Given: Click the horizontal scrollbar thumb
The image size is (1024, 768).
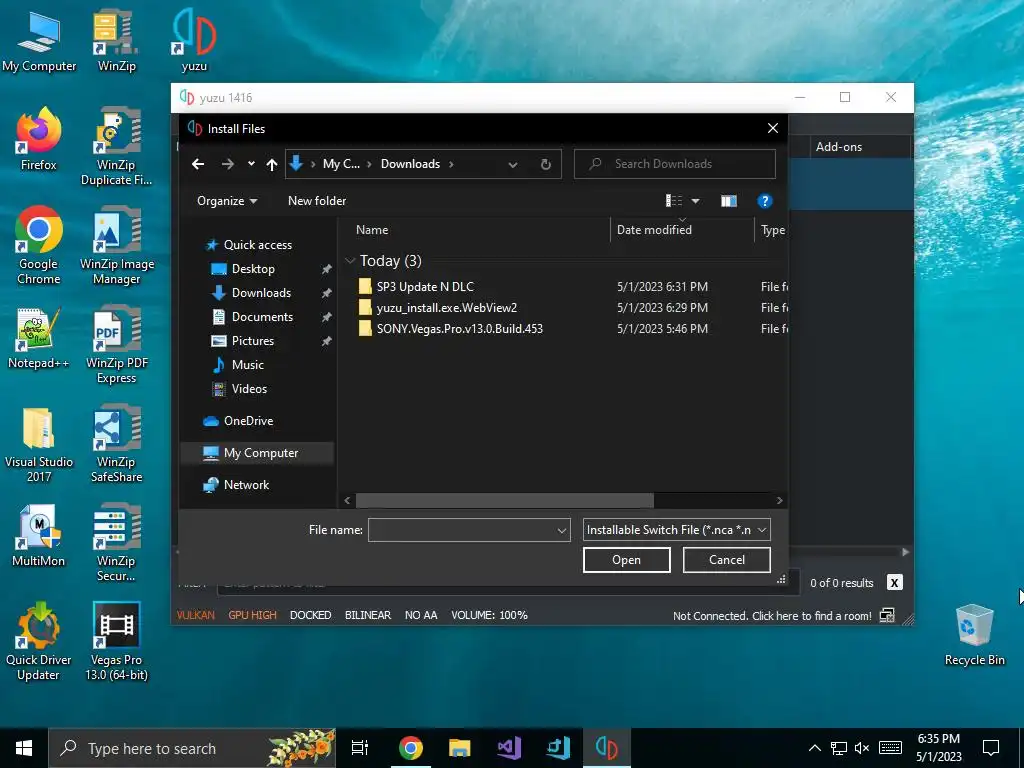Looking at the screenshot, I should (504, 500).
